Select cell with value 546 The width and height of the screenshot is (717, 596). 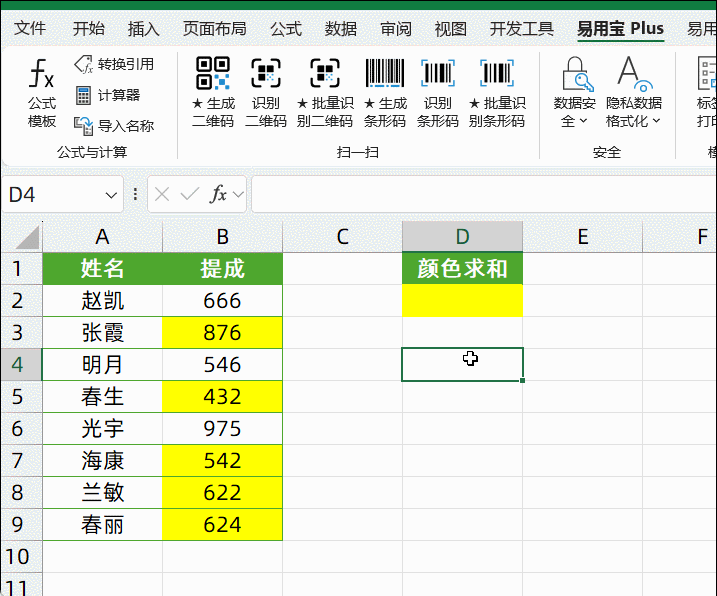[x=222, y=365]
